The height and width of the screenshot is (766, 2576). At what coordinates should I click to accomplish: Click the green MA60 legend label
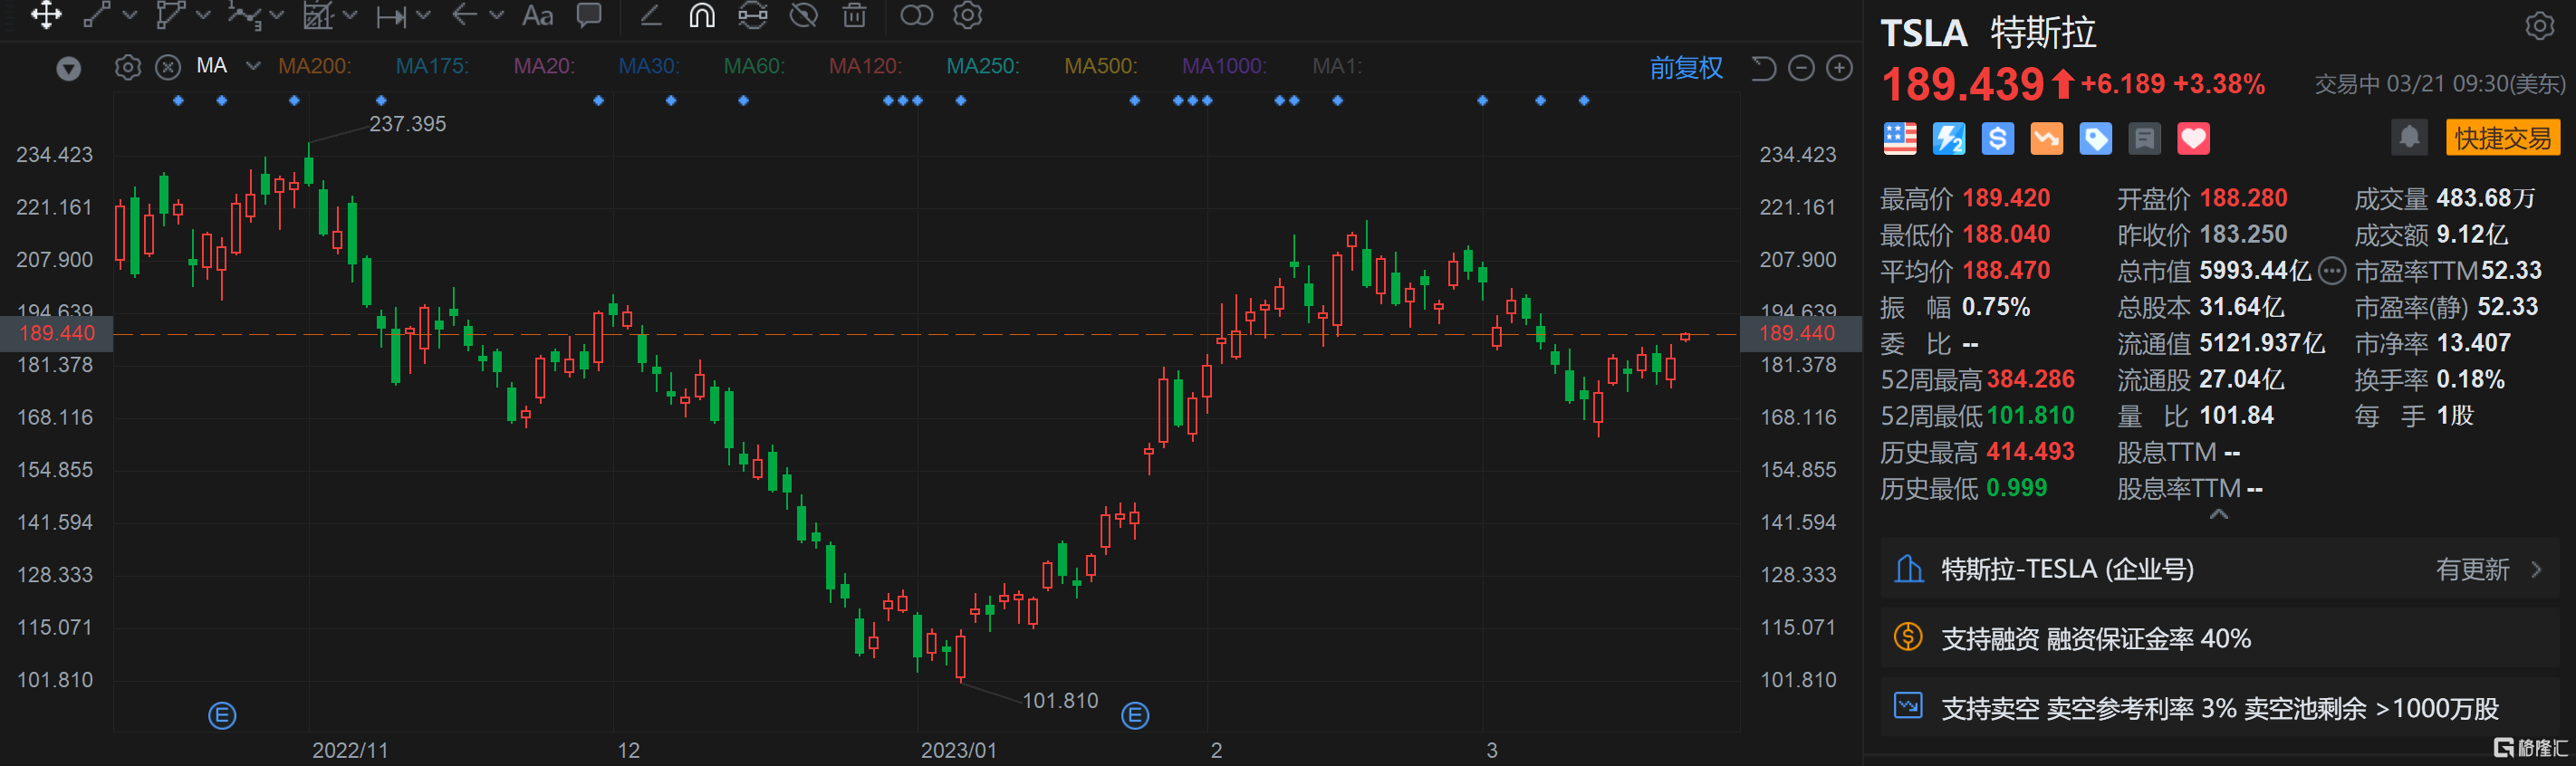[754, 66]
